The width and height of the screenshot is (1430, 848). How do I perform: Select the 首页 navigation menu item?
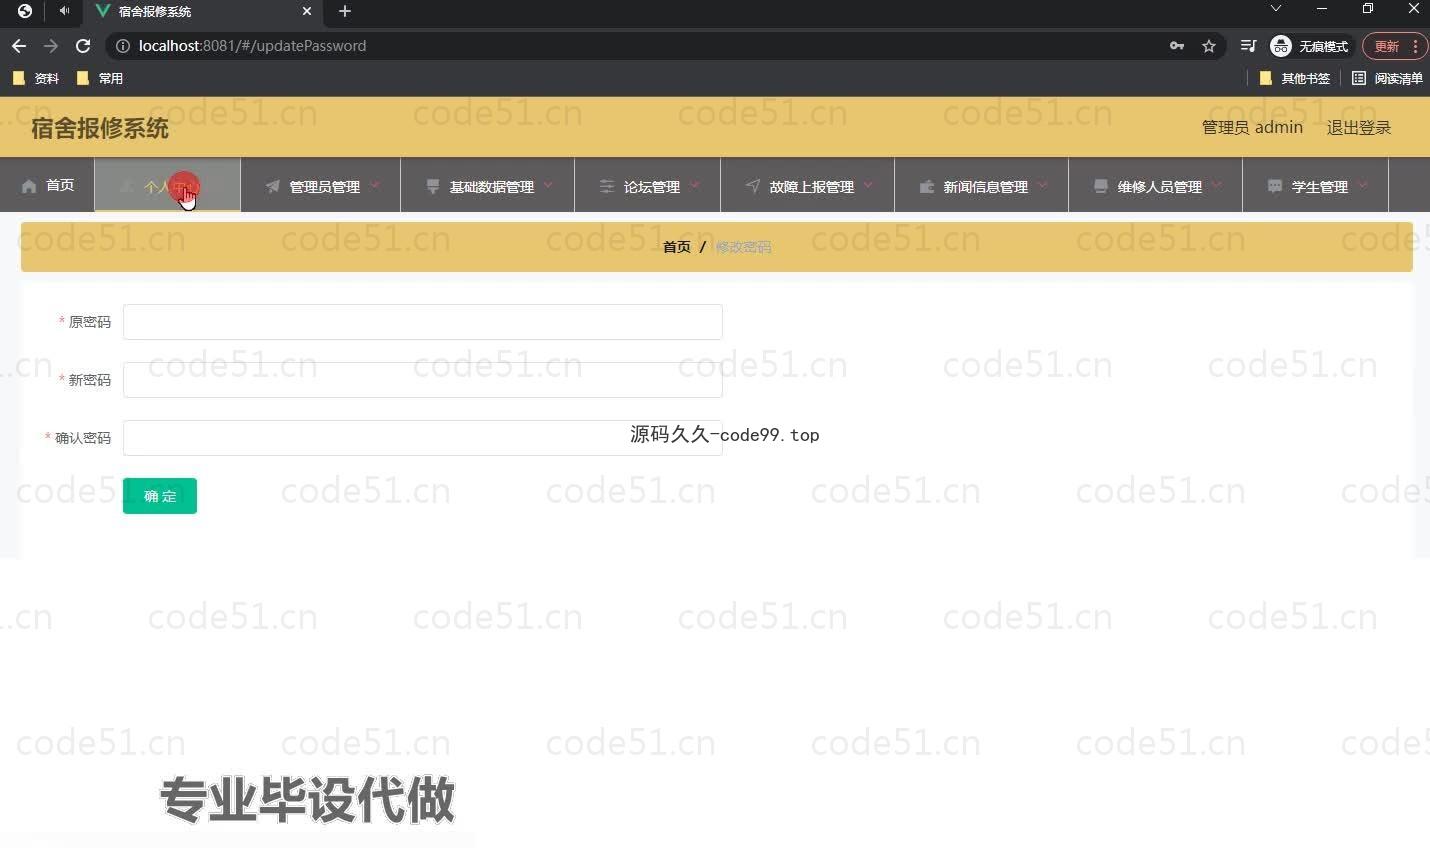coord(47,185)
